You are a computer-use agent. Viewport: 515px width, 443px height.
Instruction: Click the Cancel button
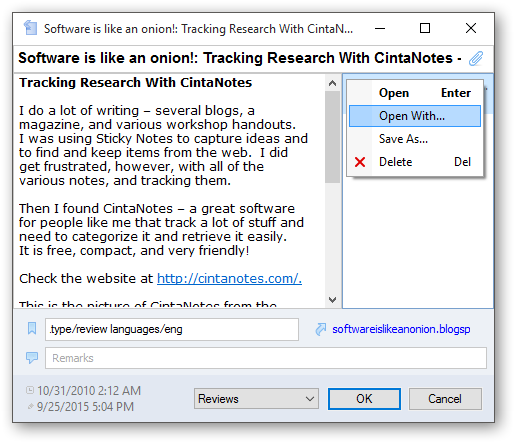point(445,399)
